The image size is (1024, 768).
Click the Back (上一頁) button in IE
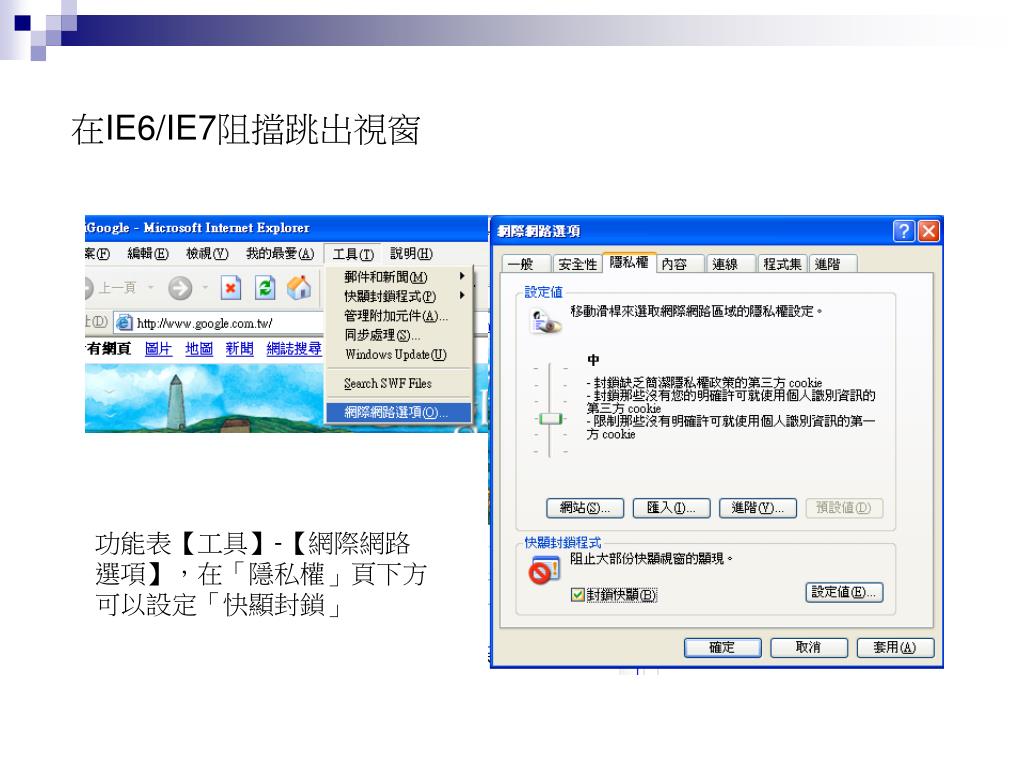[110, 288]
